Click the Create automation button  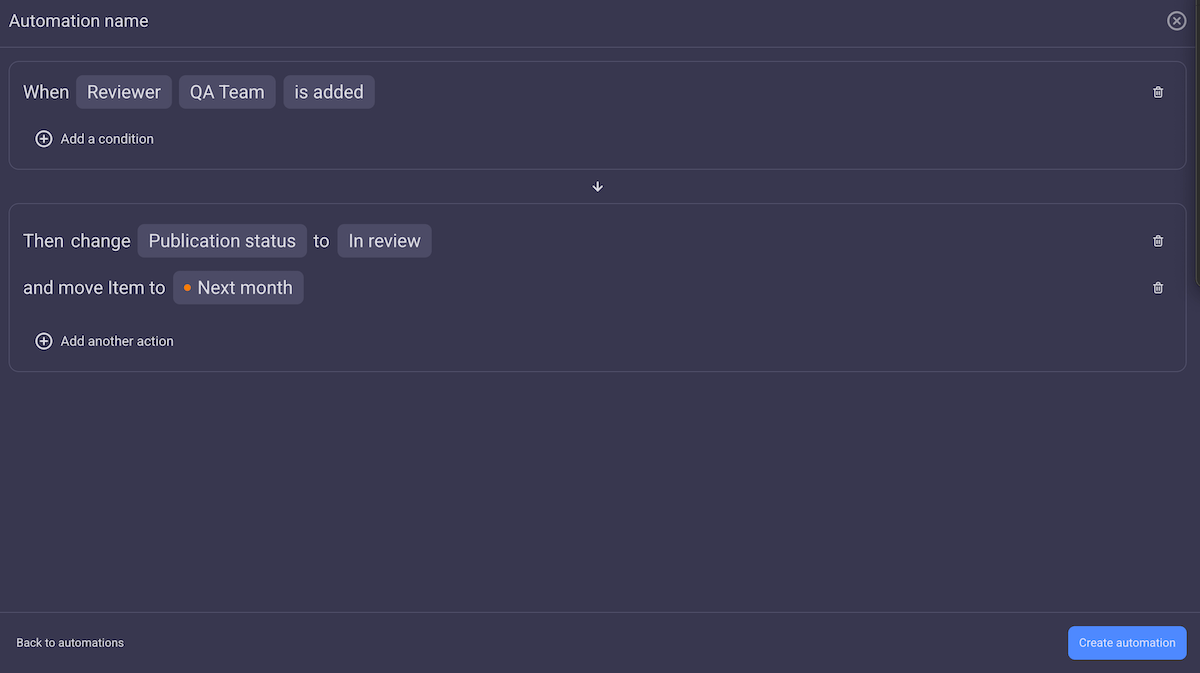(1127, 642)
